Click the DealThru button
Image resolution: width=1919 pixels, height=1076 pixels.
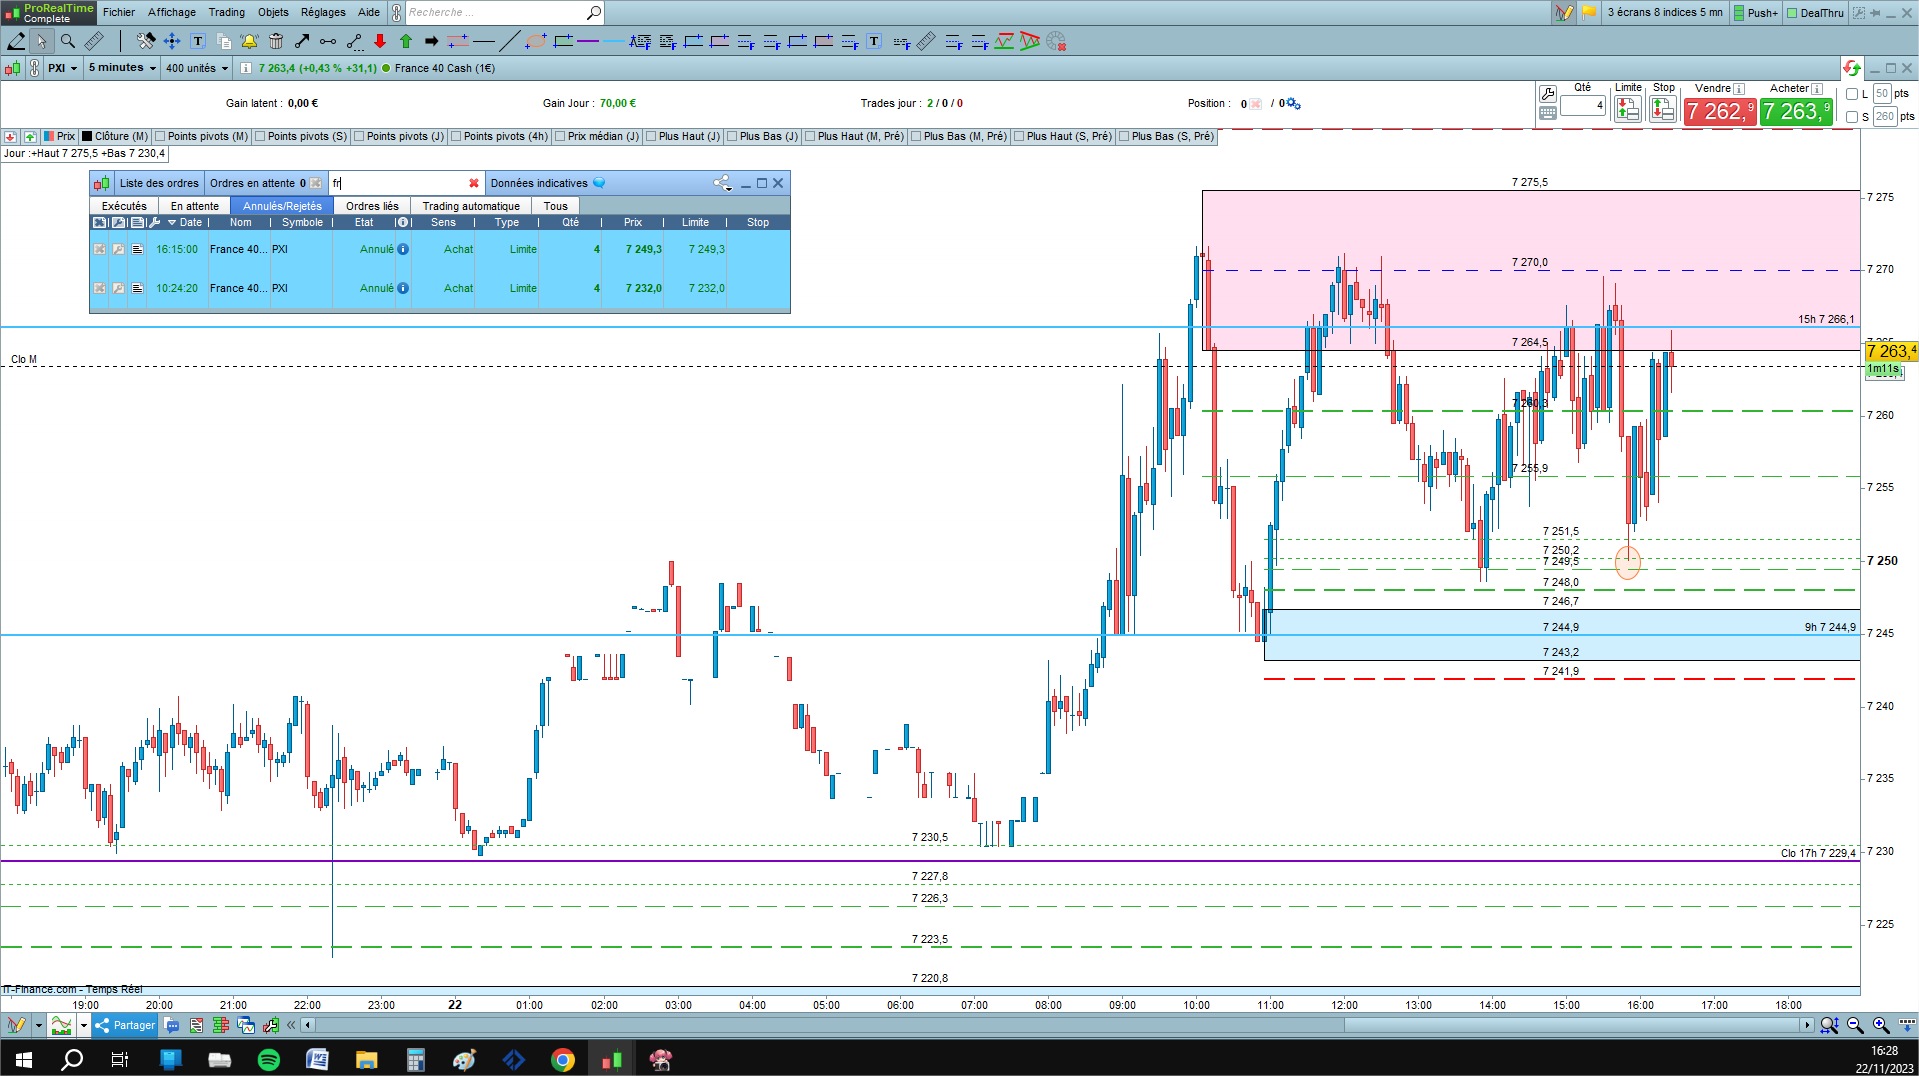click(x=1815, y=13)
